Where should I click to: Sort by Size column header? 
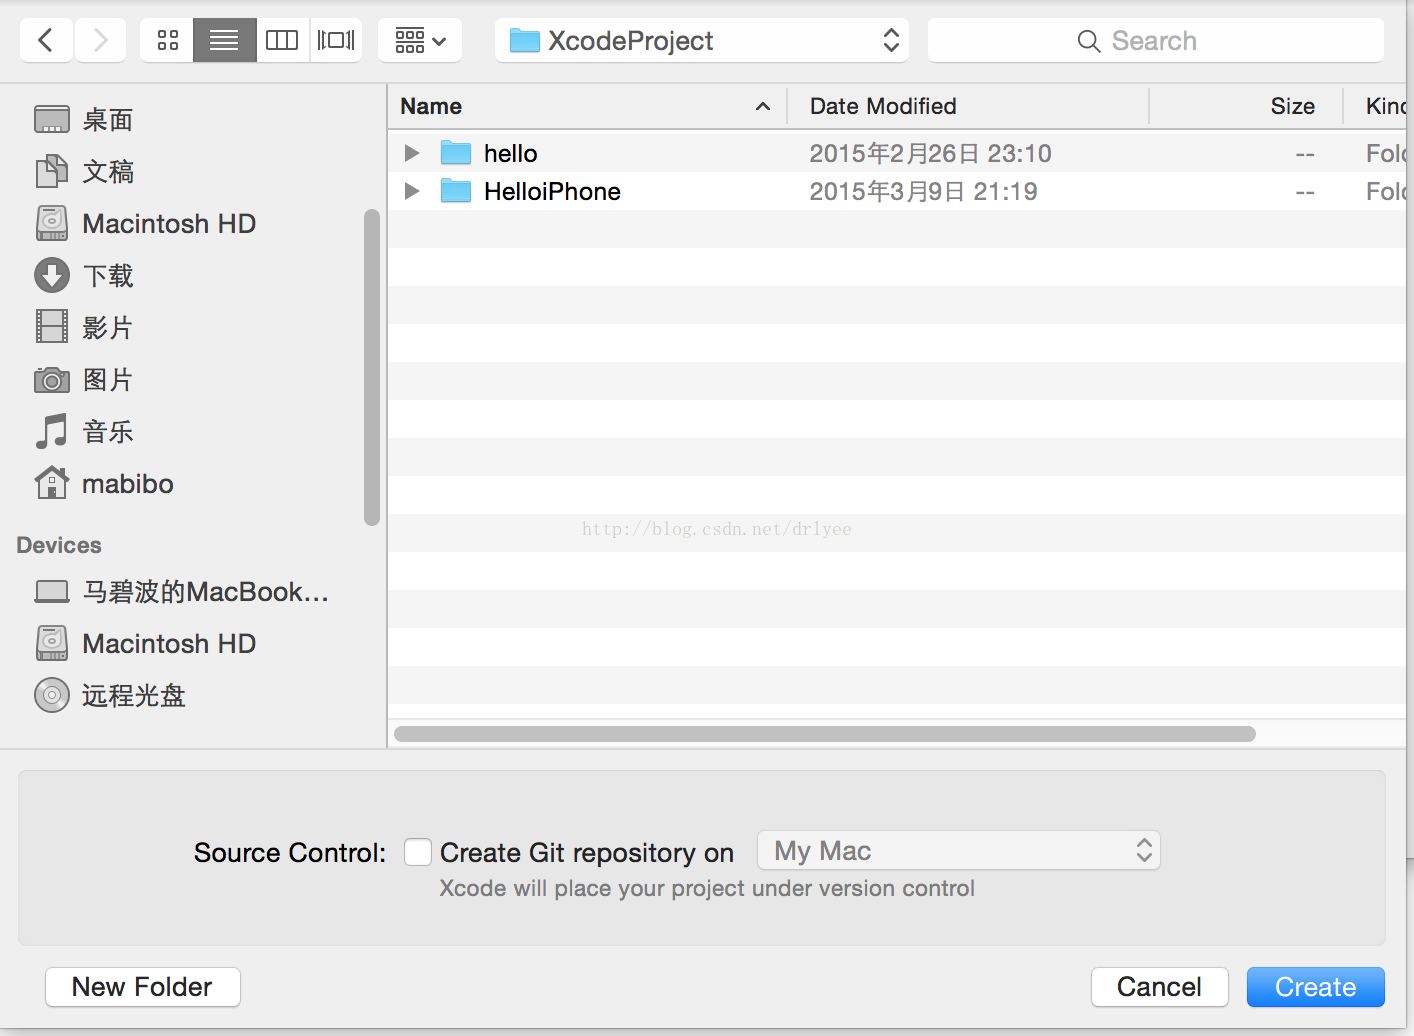pyautogui.click(x=1246, y=106)
